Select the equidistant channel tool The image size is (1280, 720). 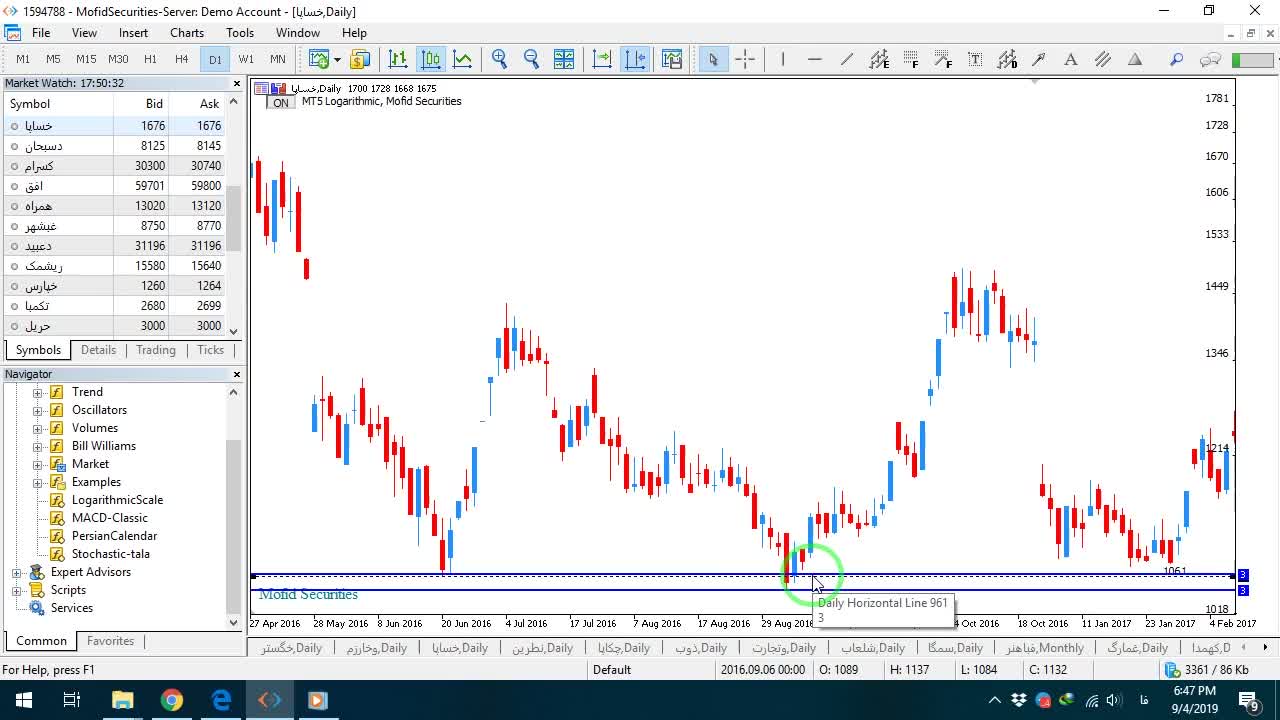[879, 59]
